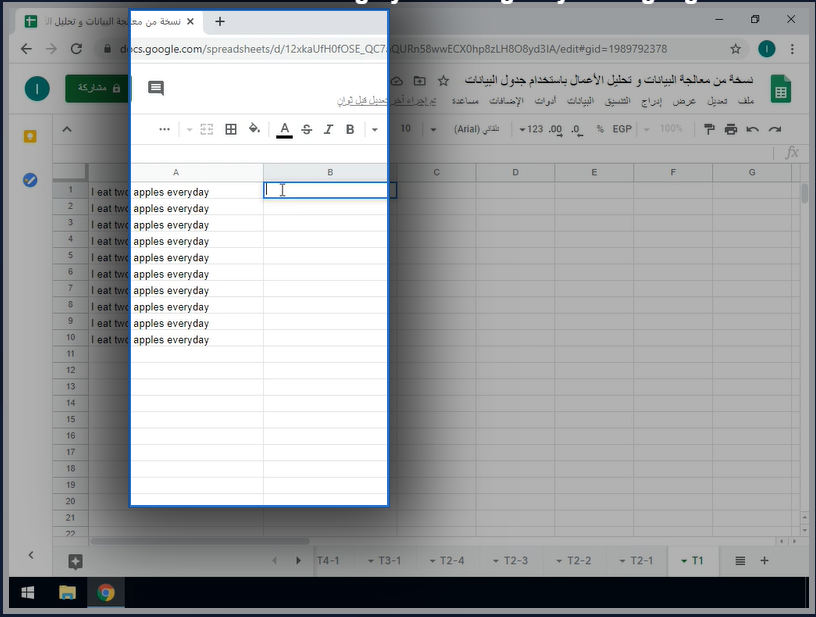Open the الإضافات (Add-ons) menu
The image size is (816, 617).
pyautogui.click(x=506, y=101)
